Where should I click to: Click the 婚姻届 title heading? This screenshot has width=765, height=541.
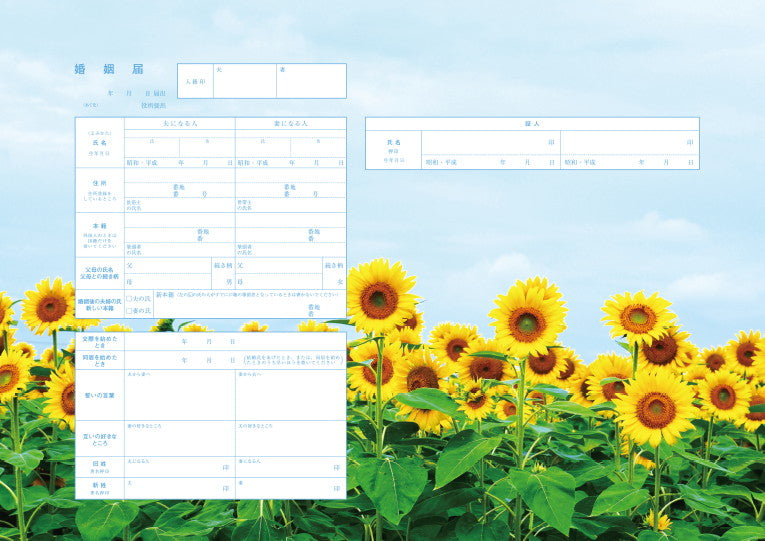point(109,69)
